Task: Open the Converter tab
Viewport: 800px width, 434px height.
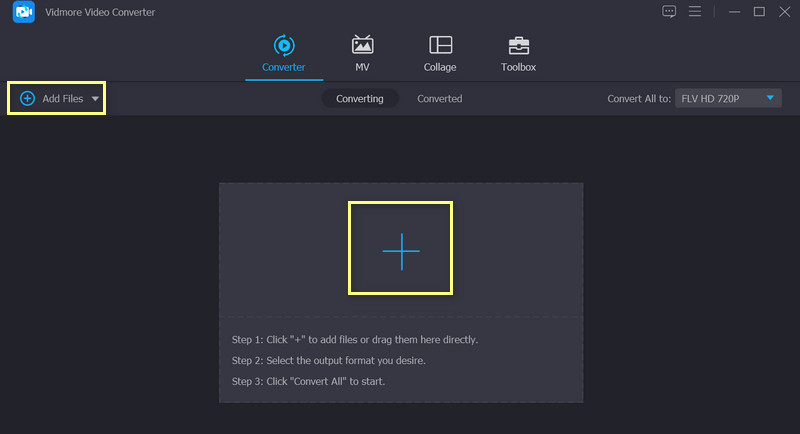Action: click(284, 54)
